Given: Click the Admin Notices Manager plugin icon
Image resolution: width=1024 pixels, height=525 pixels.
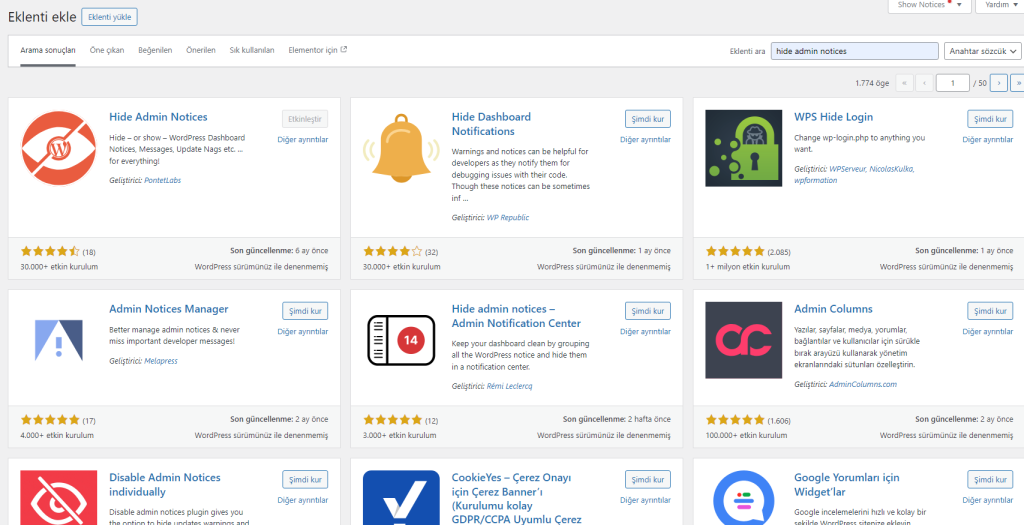Looking at the screenshot, I should [58, 340].
